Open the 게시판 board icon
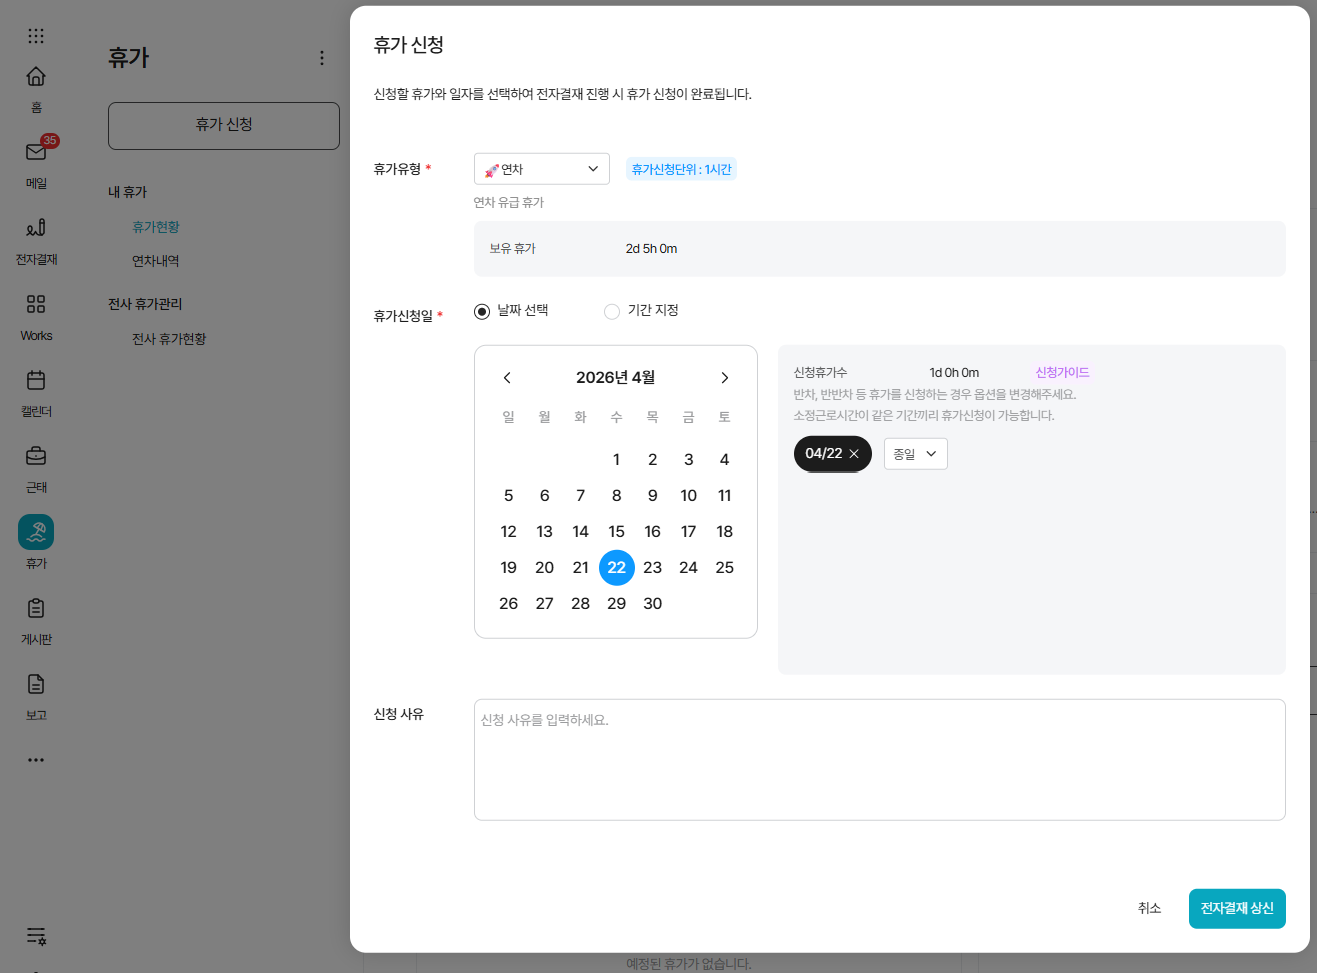Screen dimensions: 1317x973 tap(36, 608)
